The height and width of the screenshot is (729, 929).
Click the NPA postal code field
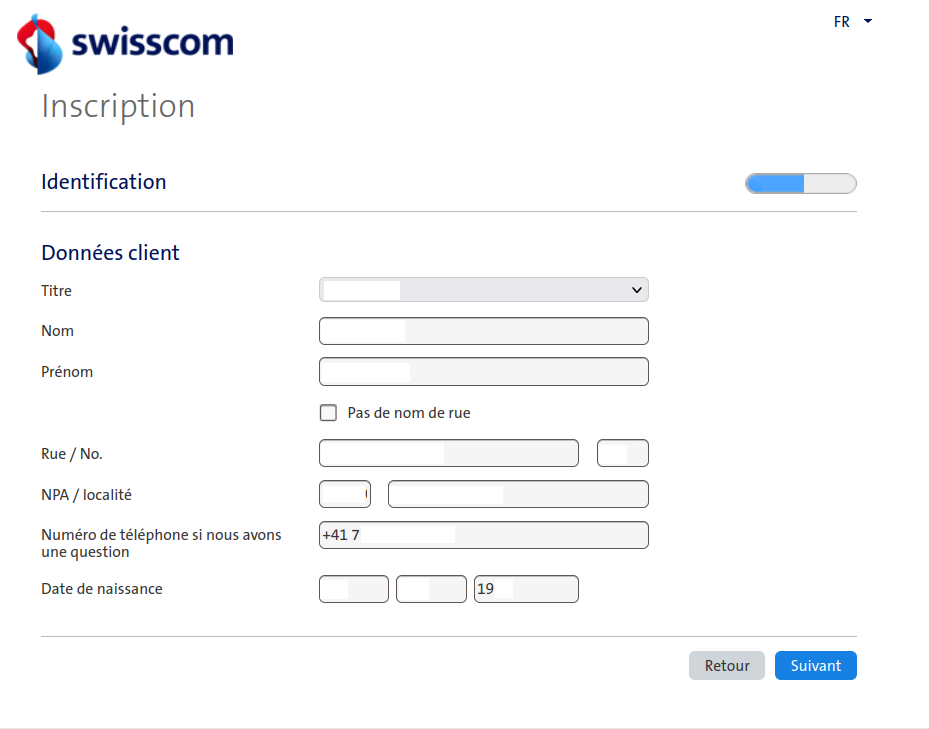pyautogui.click(x=344, y=494)
